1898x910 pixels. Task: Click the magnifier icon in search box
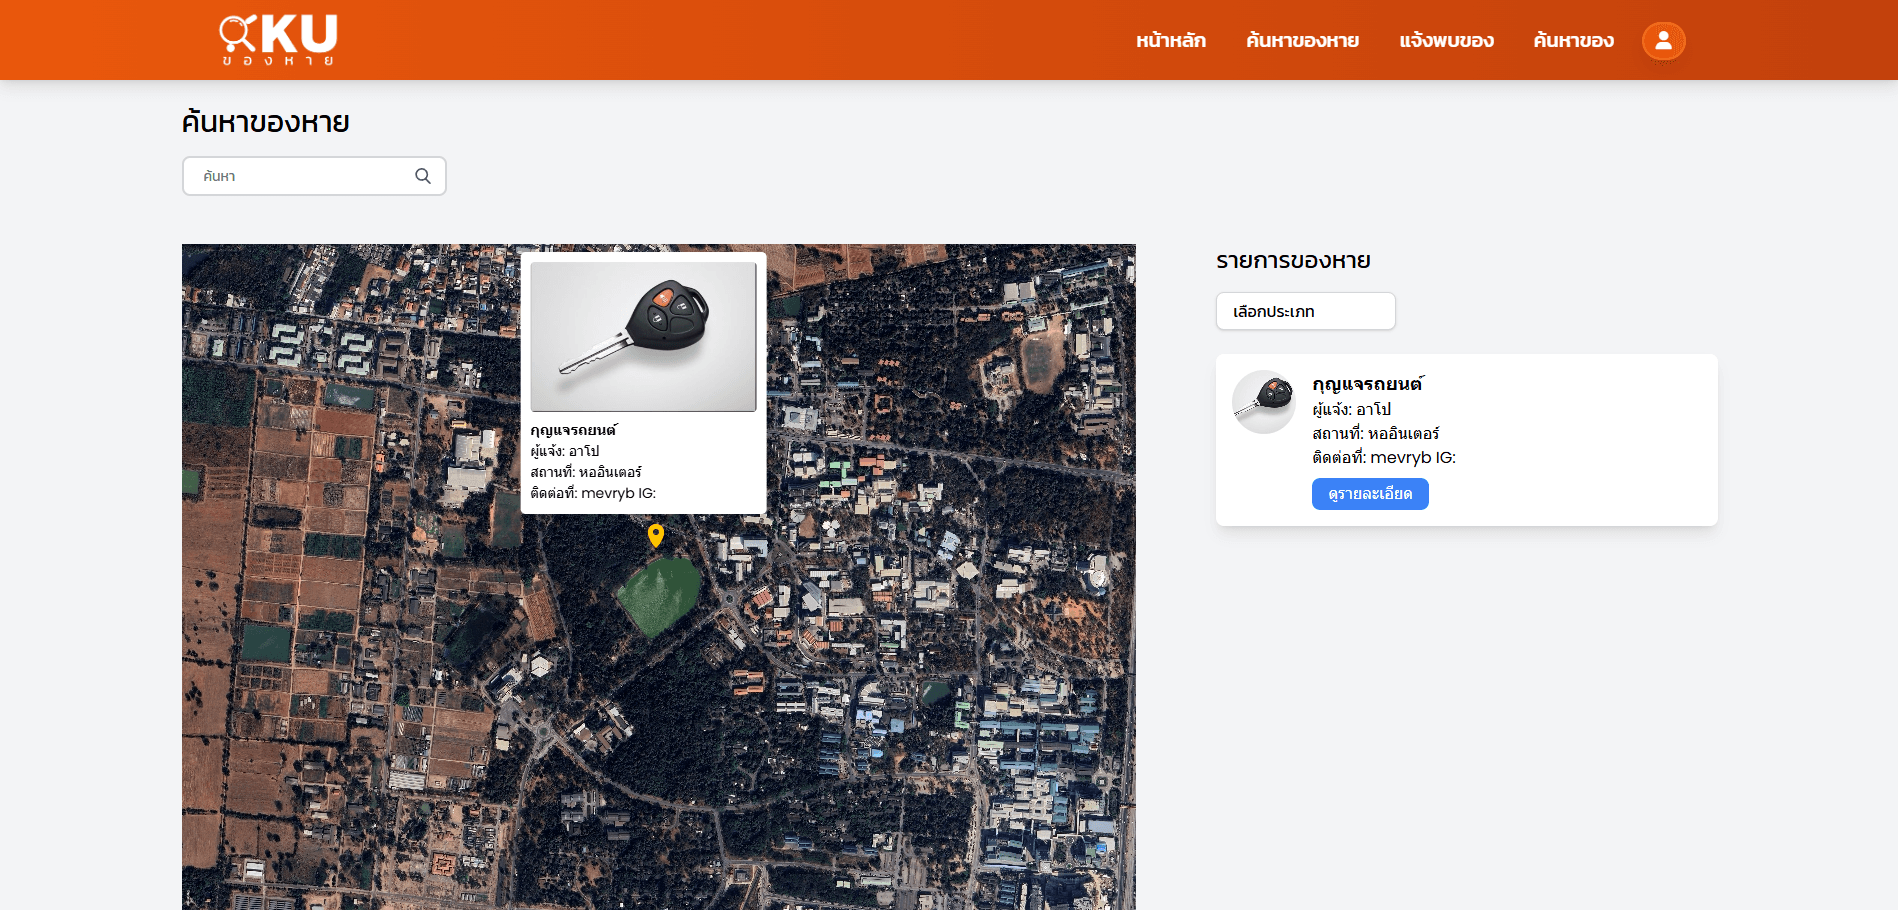coord(423,176)
